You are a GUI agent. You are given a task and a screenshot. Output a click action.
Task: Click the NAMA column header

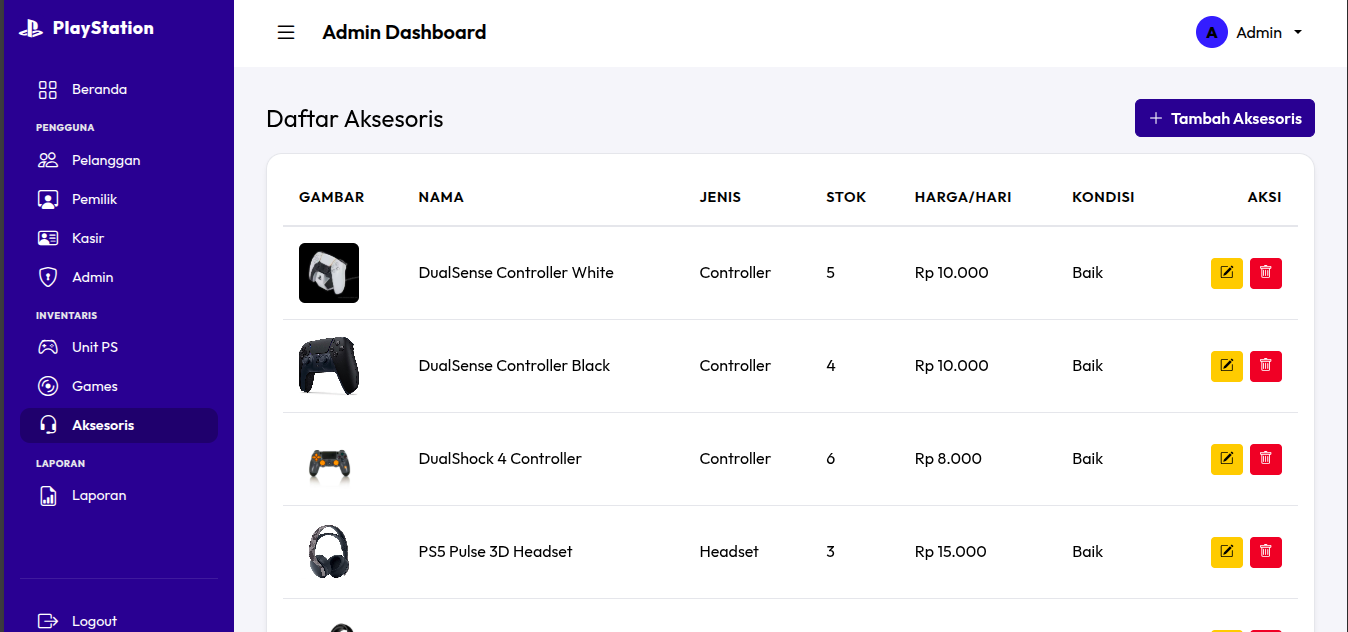click(x=441, y=197)
